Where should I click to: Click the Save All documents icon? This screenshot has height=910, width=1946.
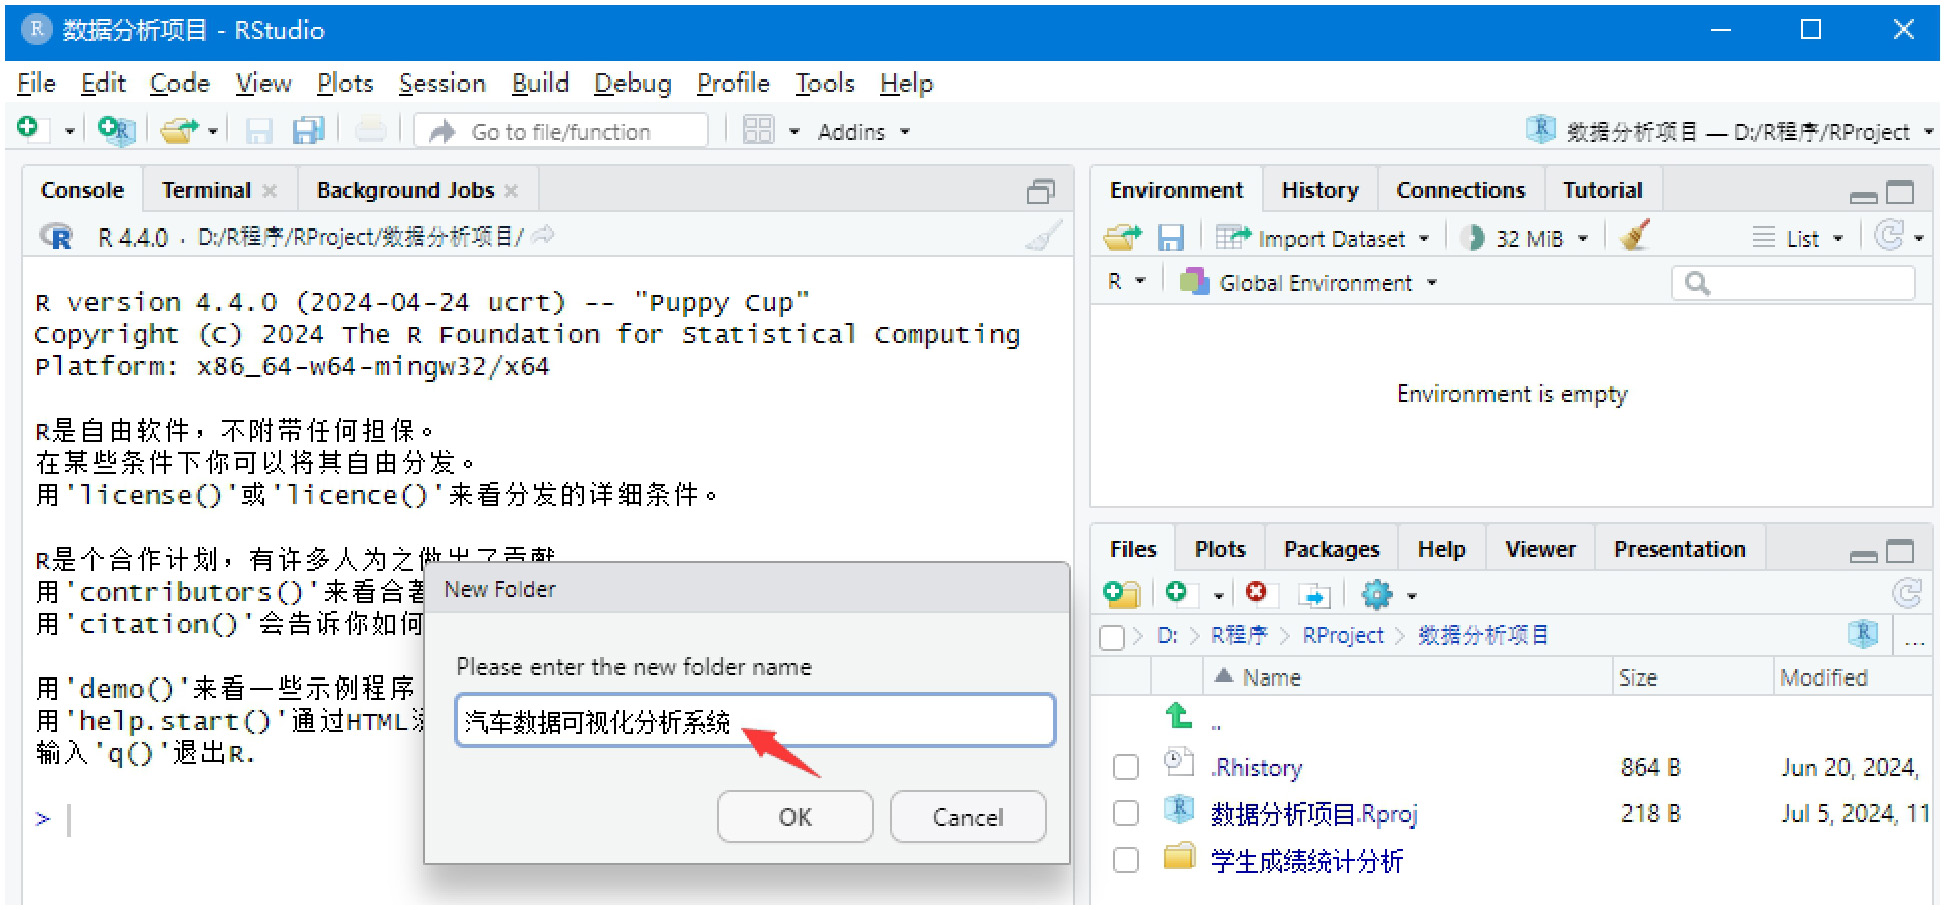point(308,131)
